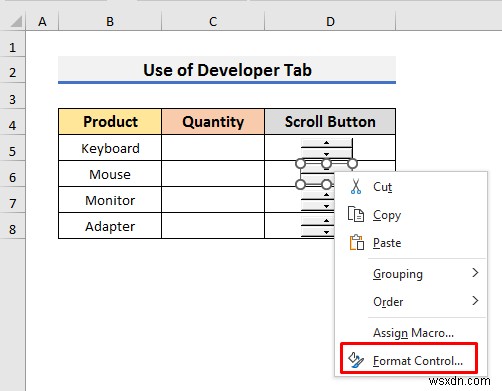The width and height of the screenshot is (502, 391).
Task: Open the Order submenu
Action: coord(411,302)
